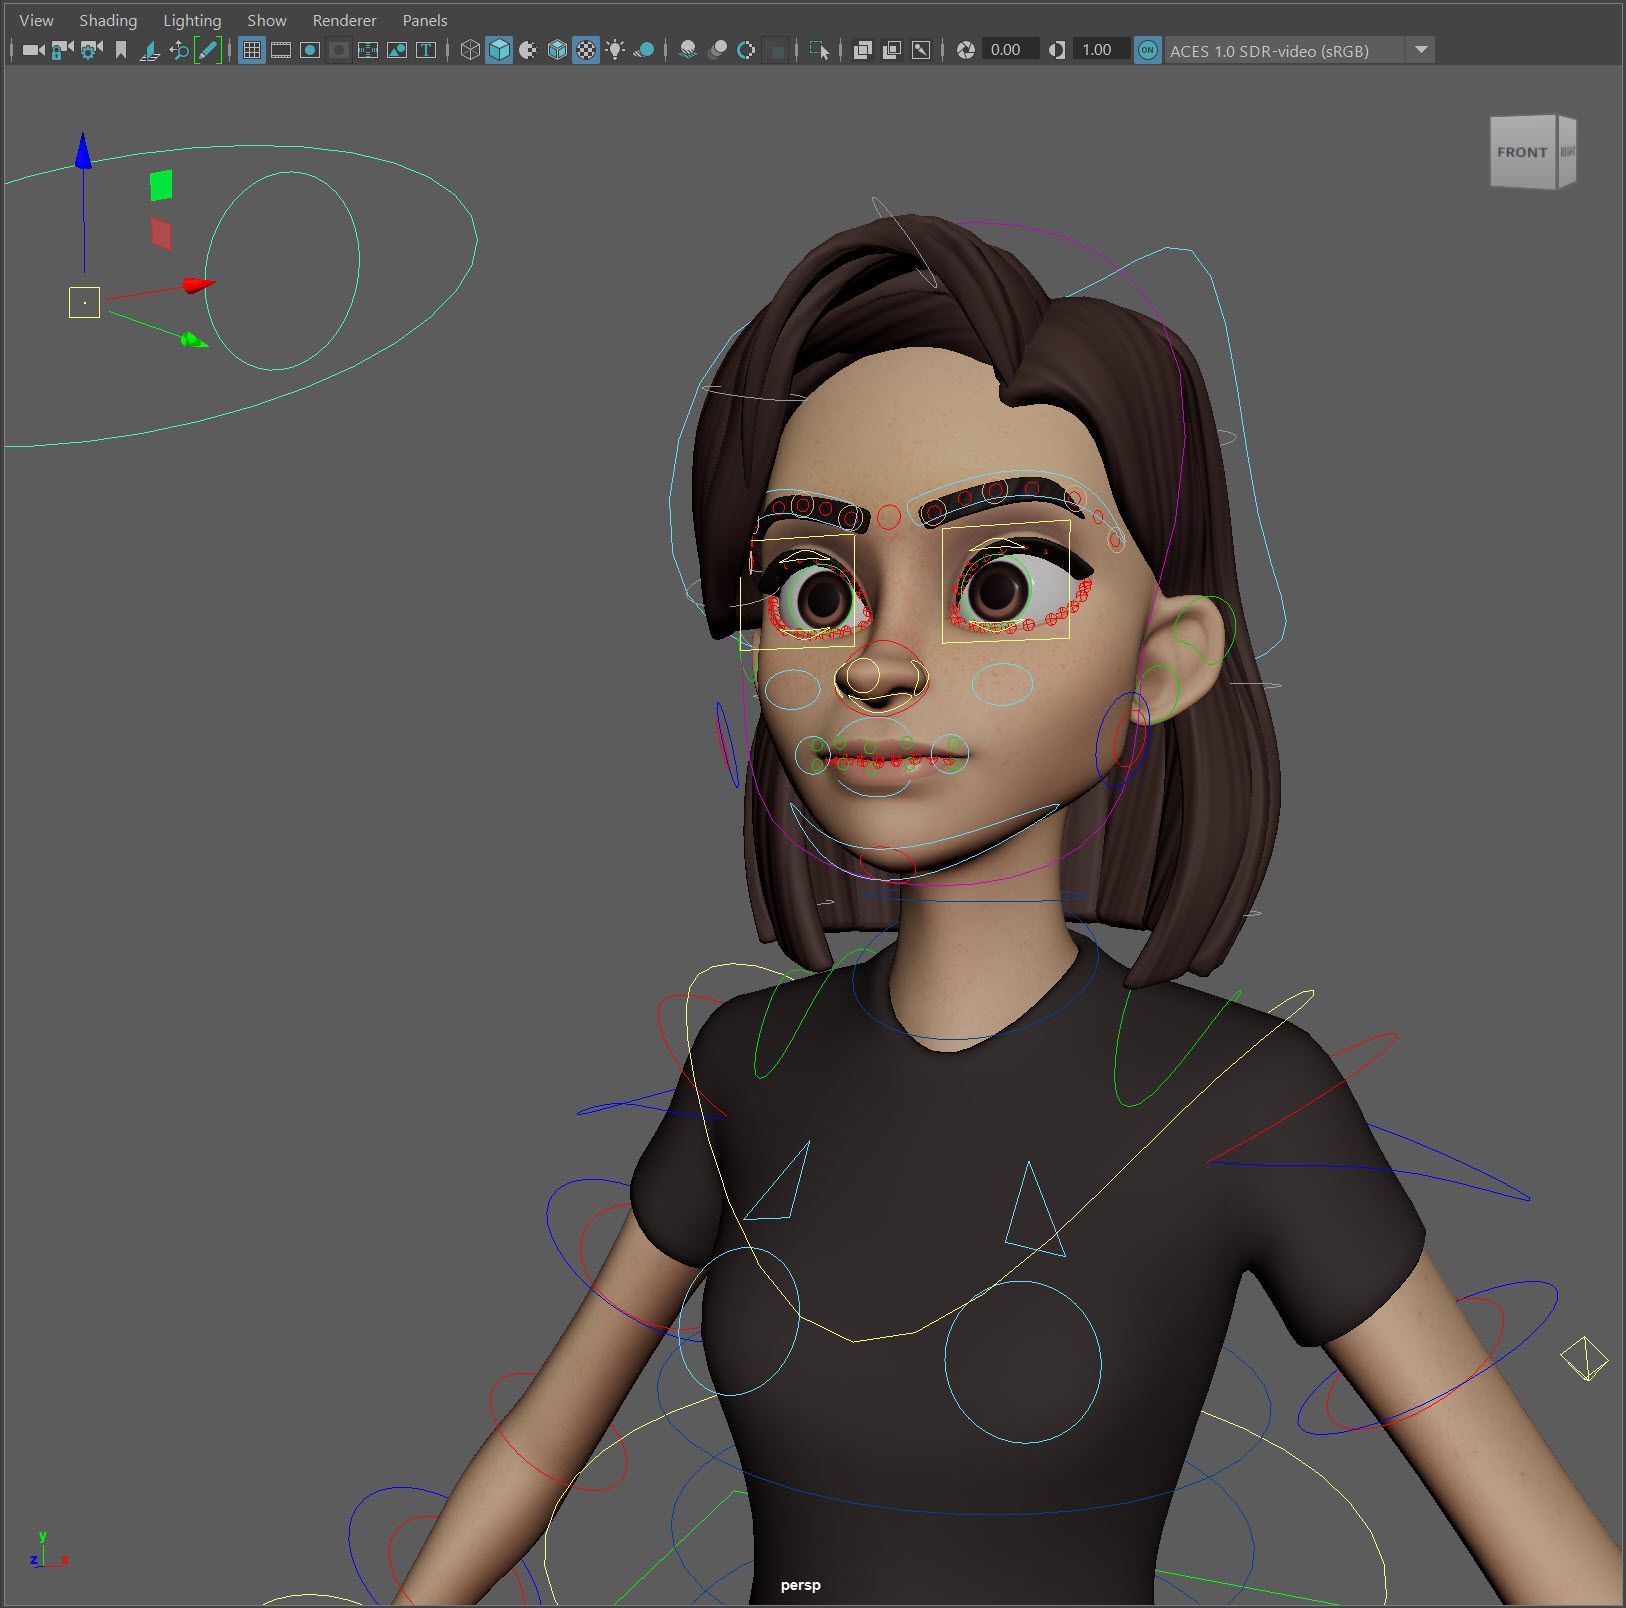Screen dimensions: 1626x1608
Task: Click the Lock Camera icon
Action: pyautogui.click(x=62, y=50)
